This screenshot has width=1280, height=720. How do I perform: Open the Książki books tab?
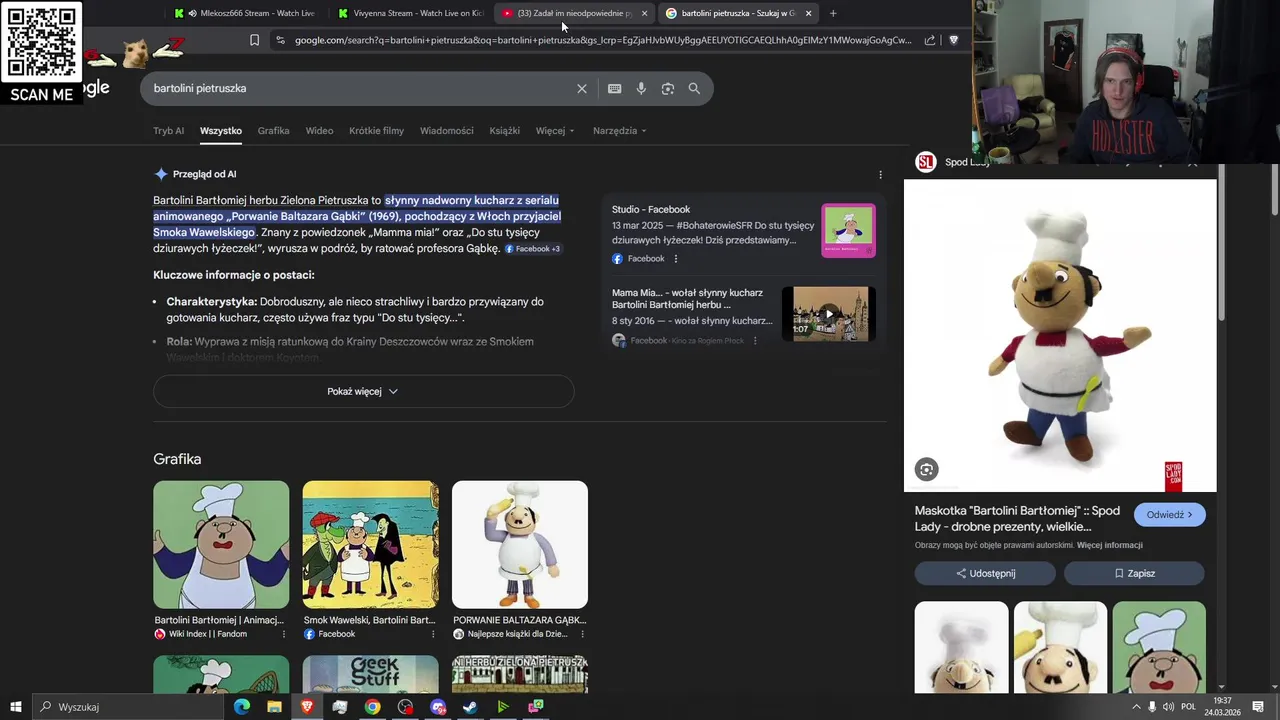[505, 131]
